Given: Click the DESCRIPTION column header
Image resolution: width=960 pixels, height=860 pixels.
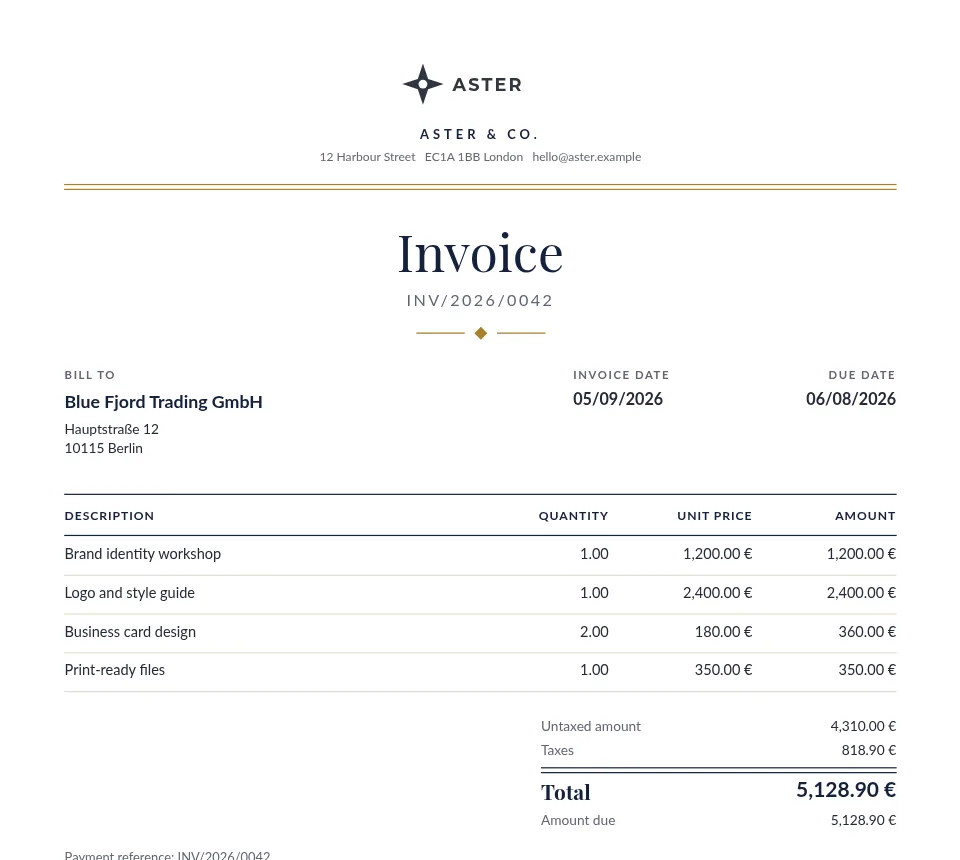Looking at the screenshot, I should pos(110,516).
